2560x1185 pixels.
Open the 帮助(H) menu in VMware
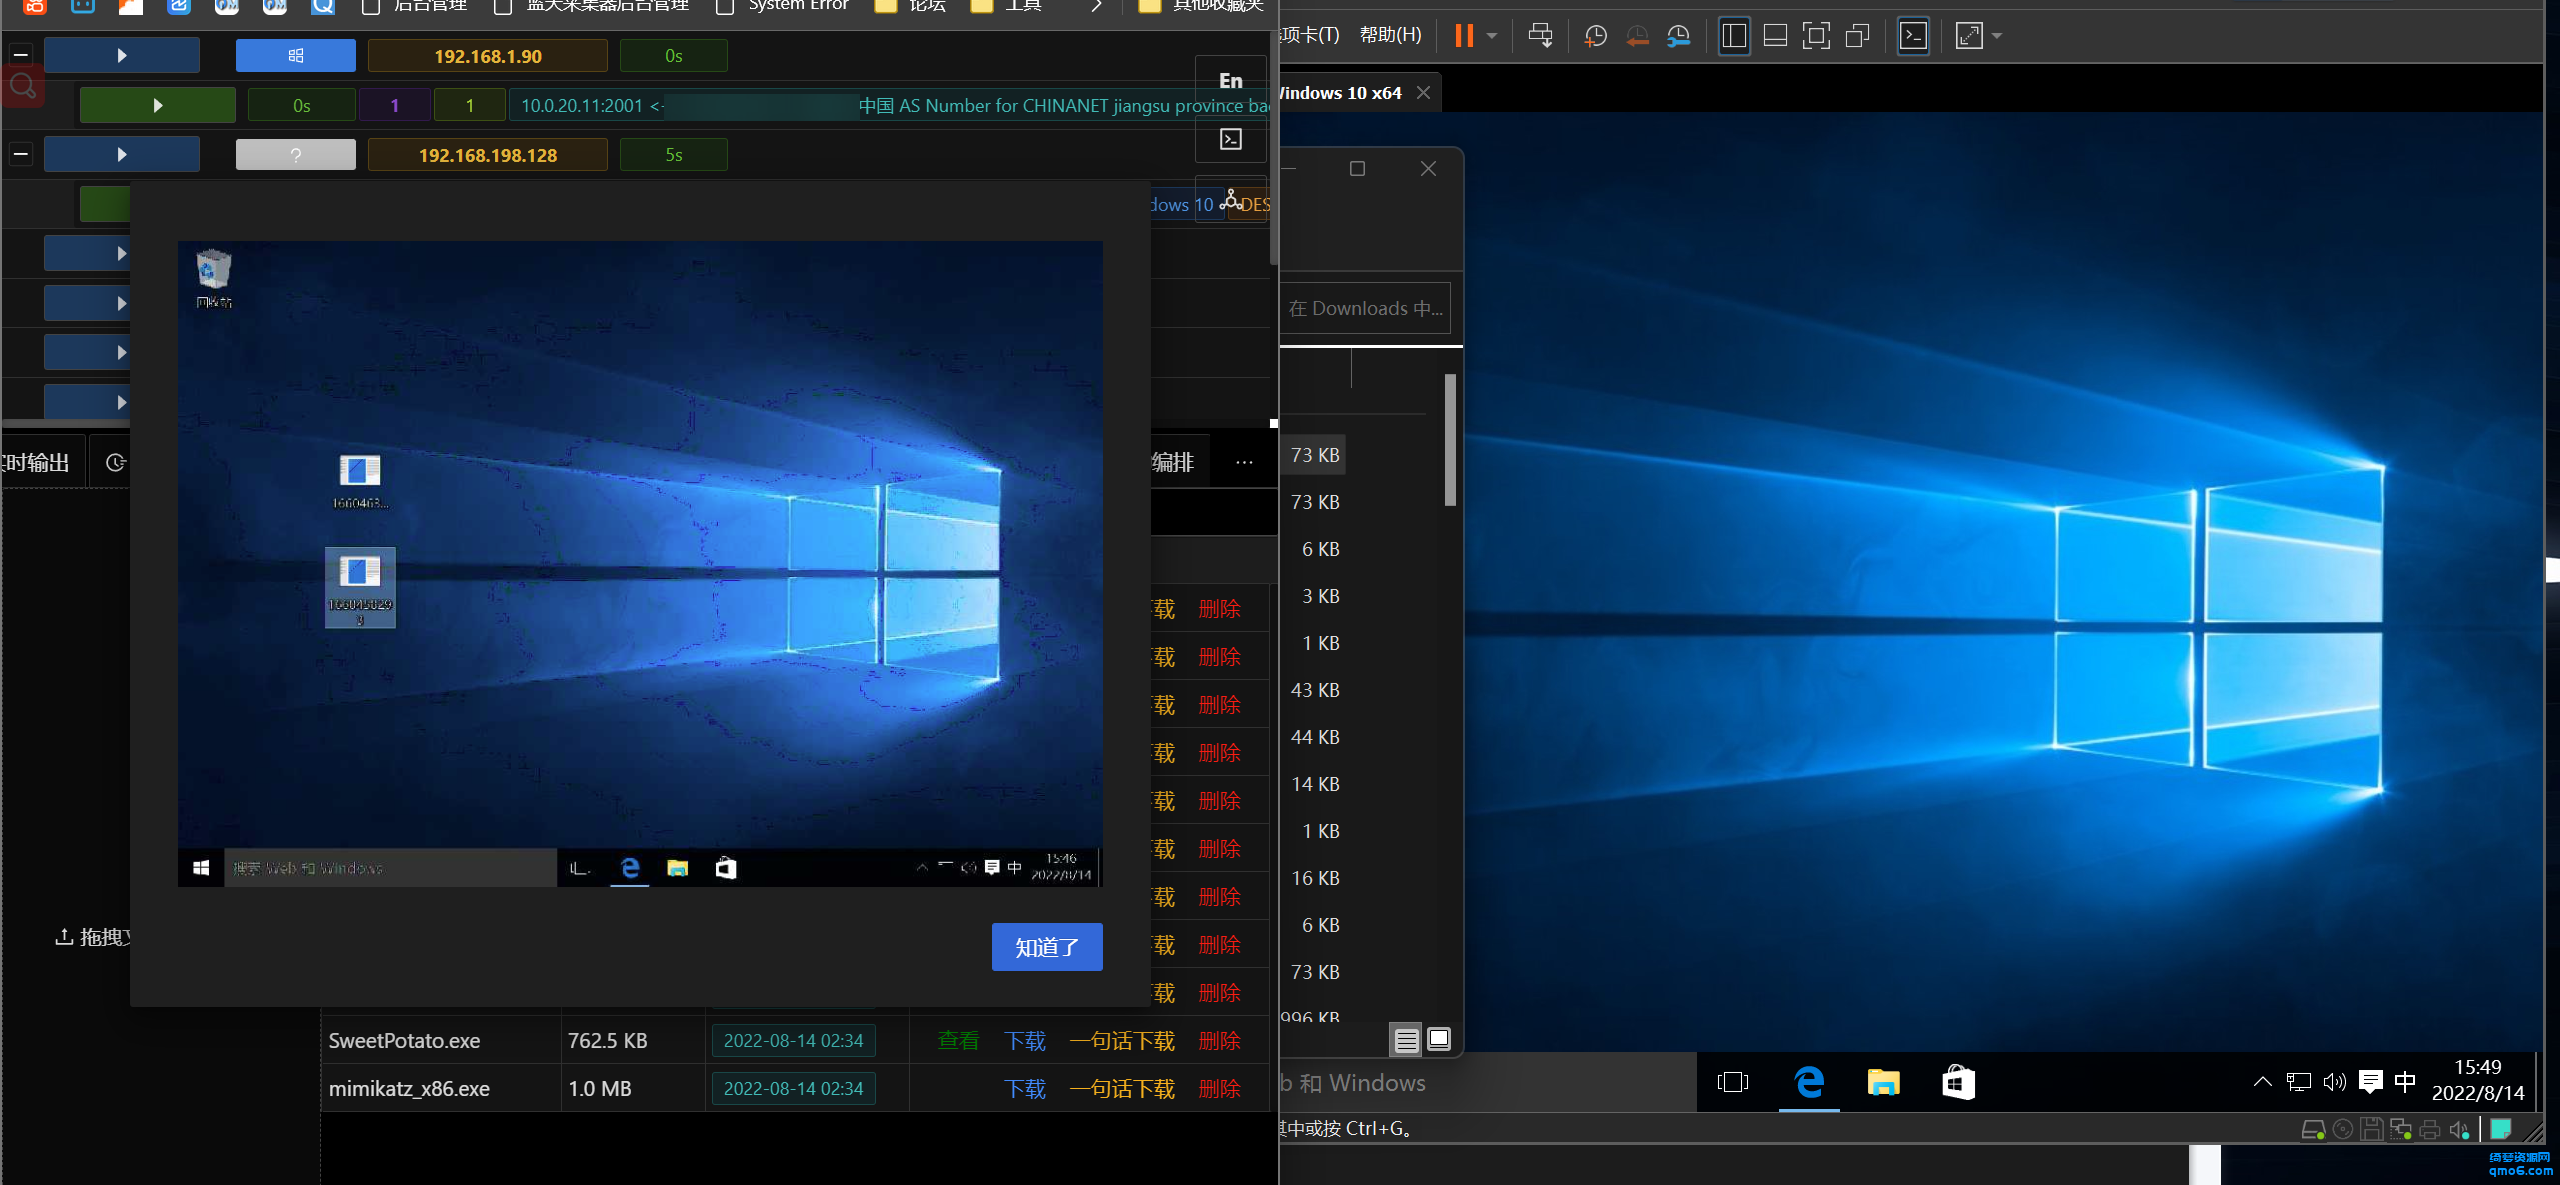coord(1390,35)
